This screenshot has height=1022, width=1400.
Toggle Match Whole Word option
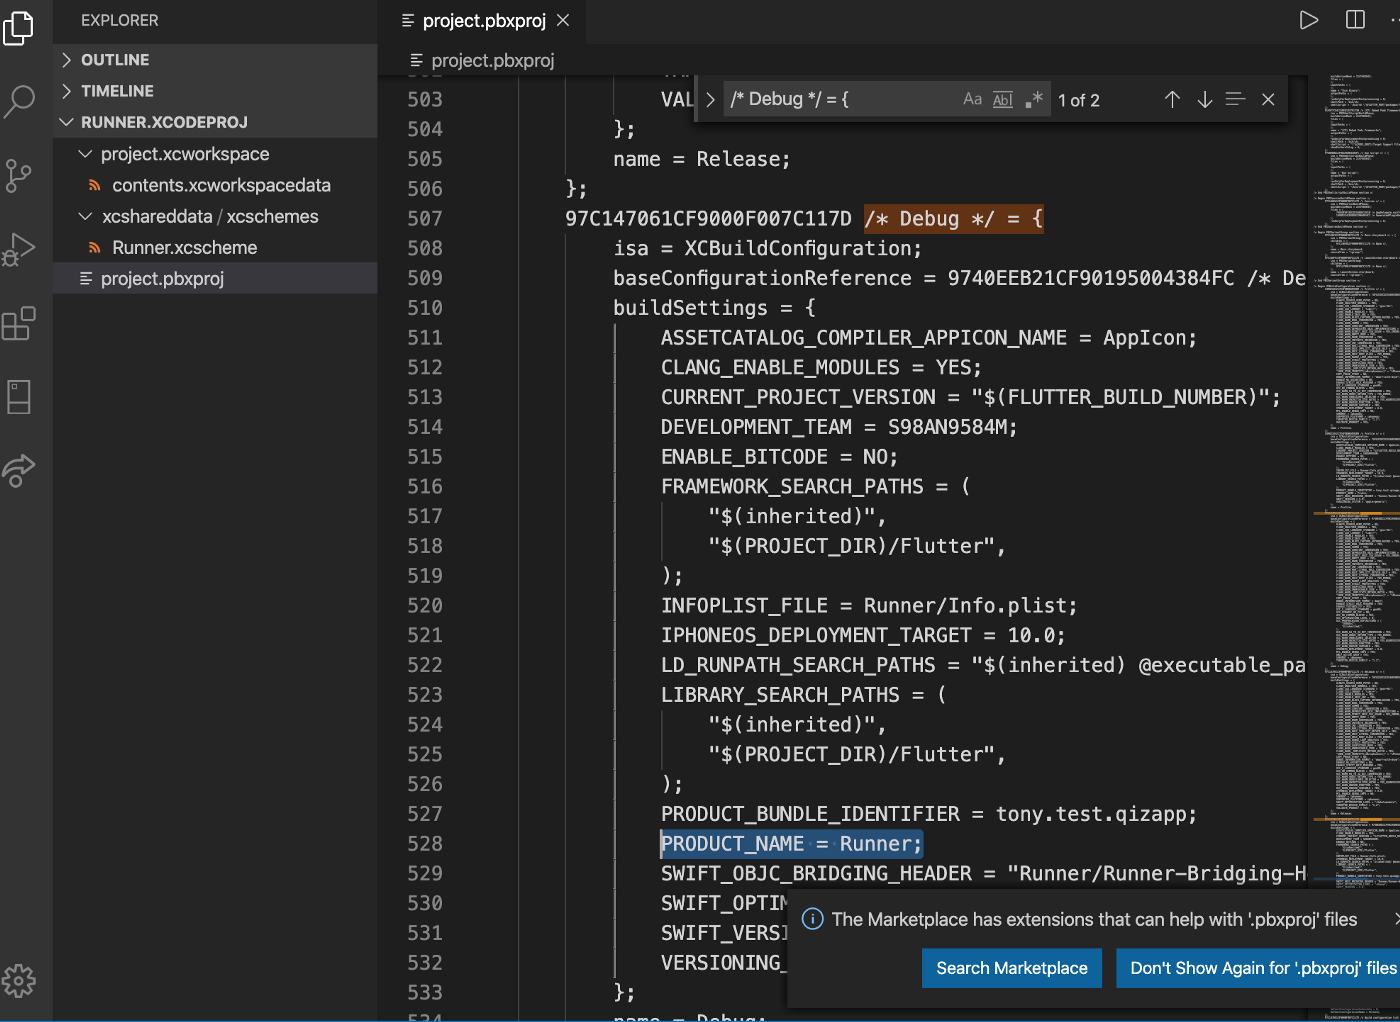click(1002, 99)
